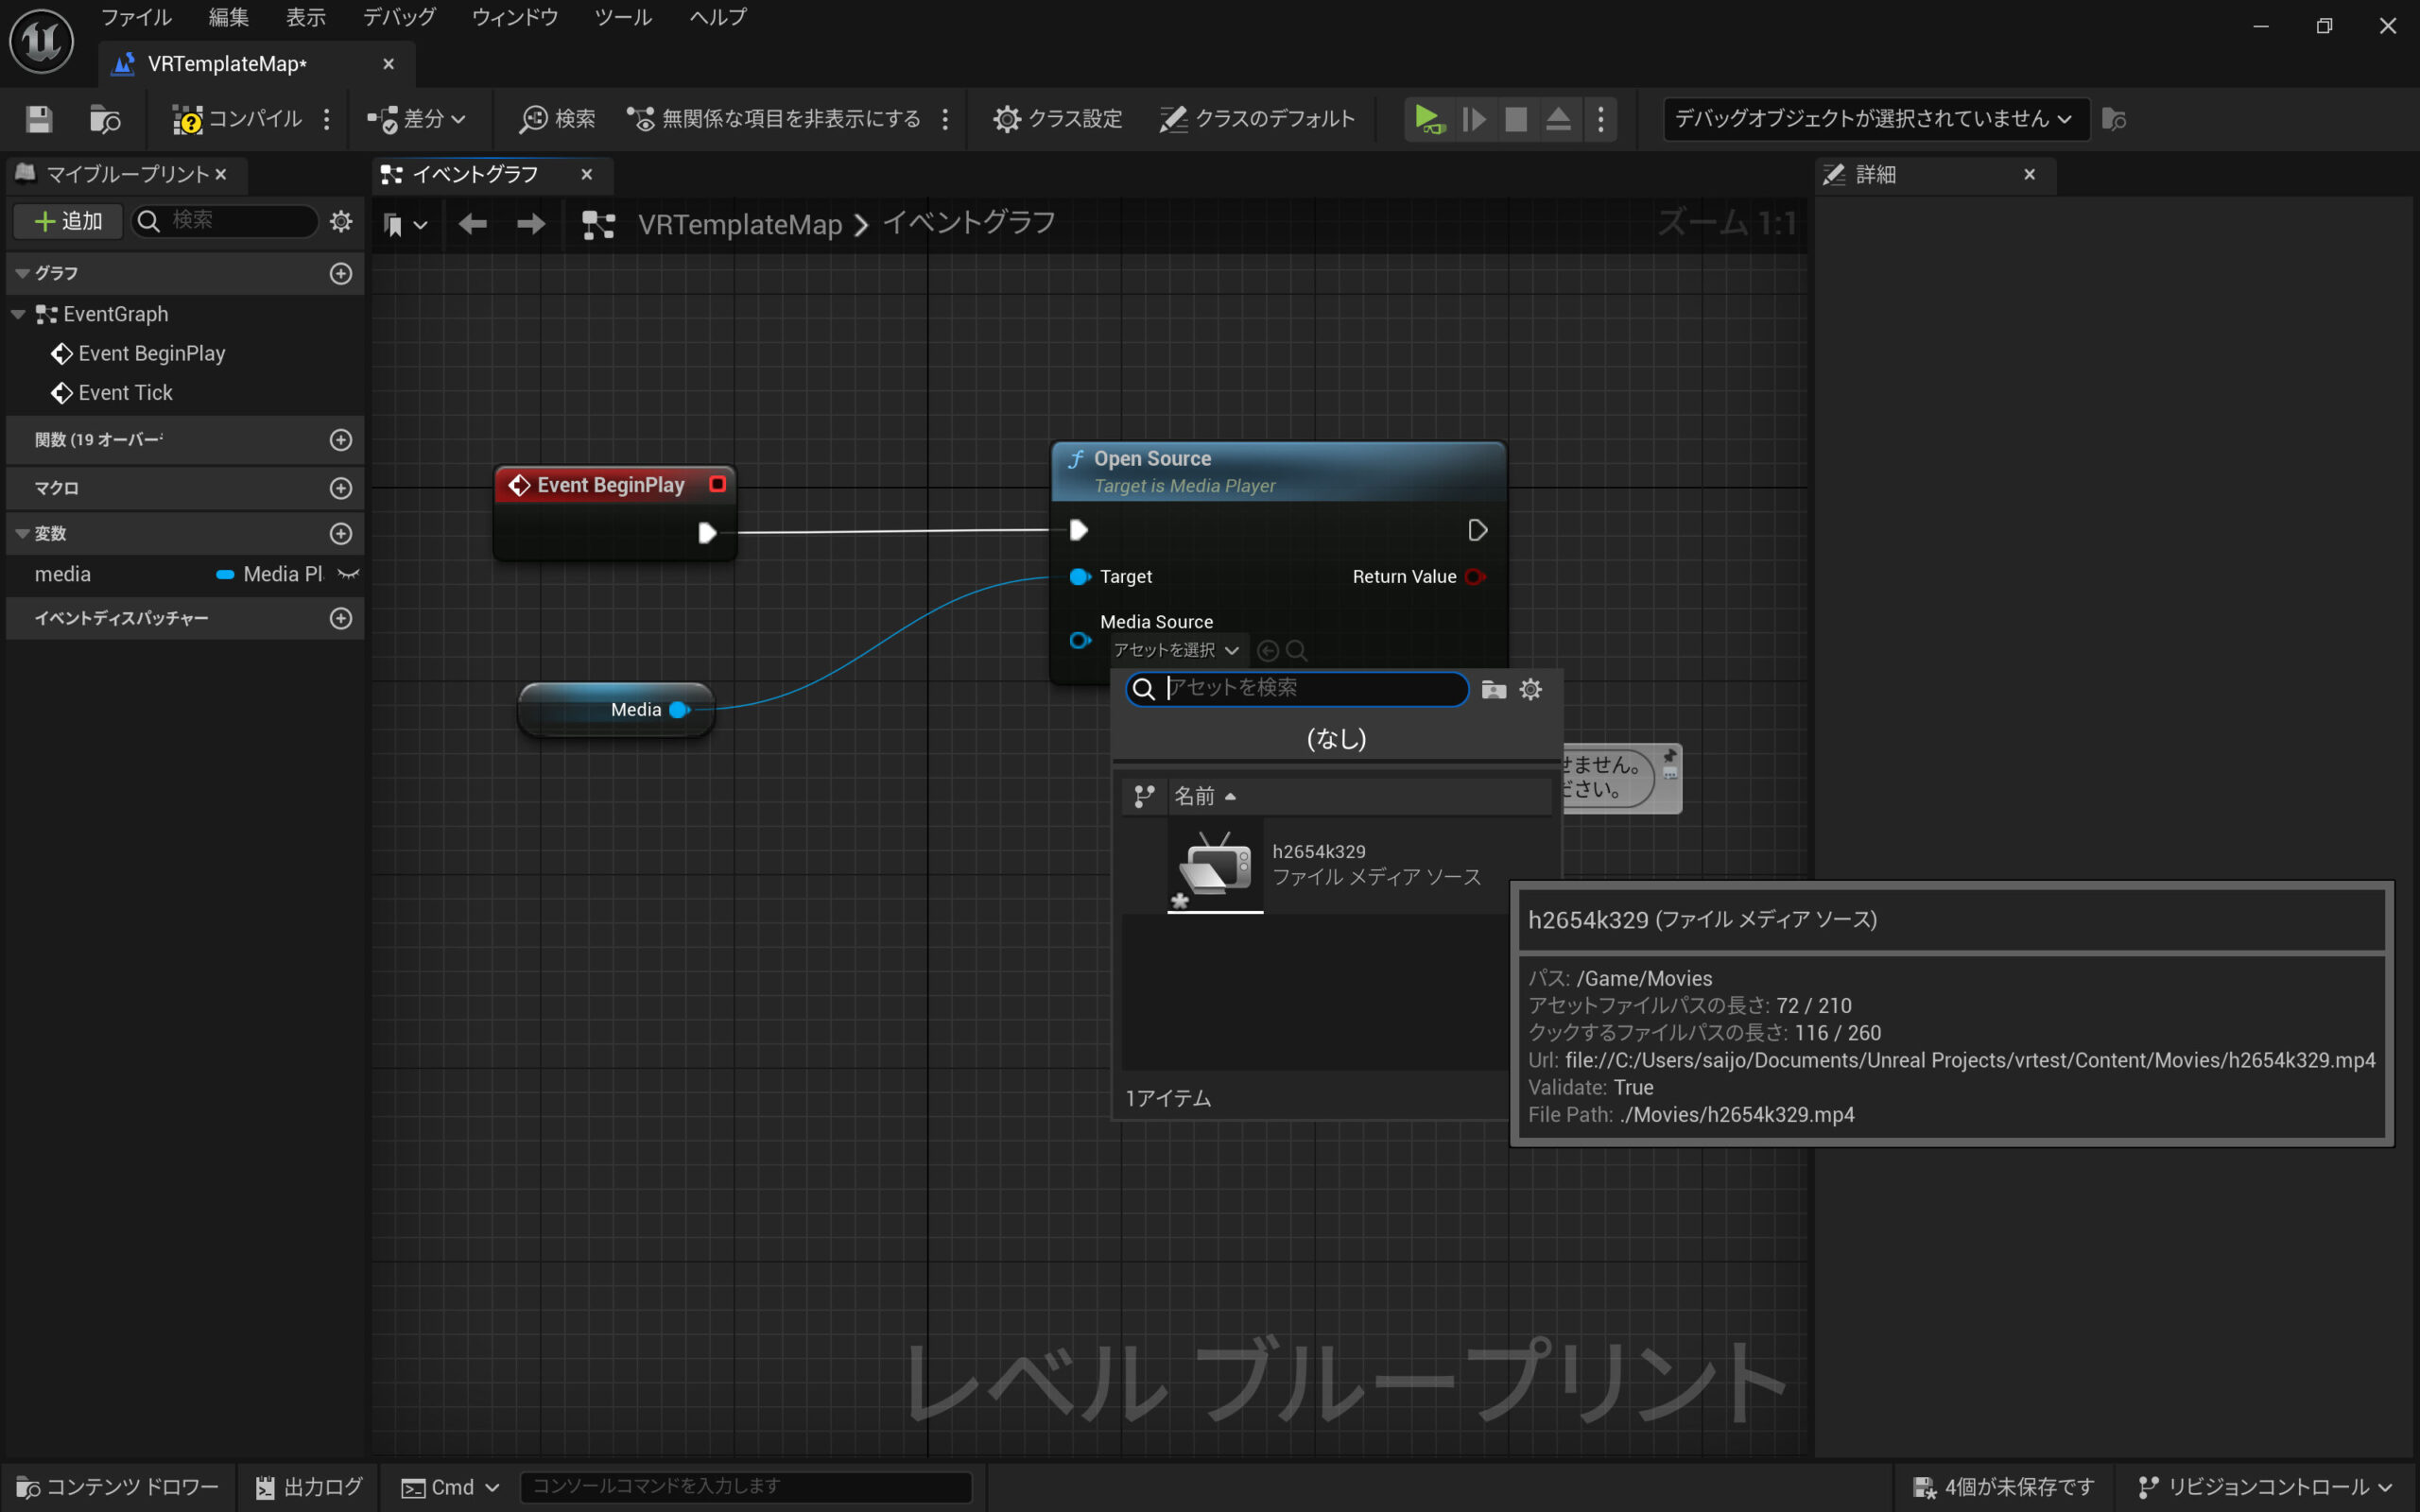Select the h2654k329 media source asset thumbnail

pos(1215,864)
